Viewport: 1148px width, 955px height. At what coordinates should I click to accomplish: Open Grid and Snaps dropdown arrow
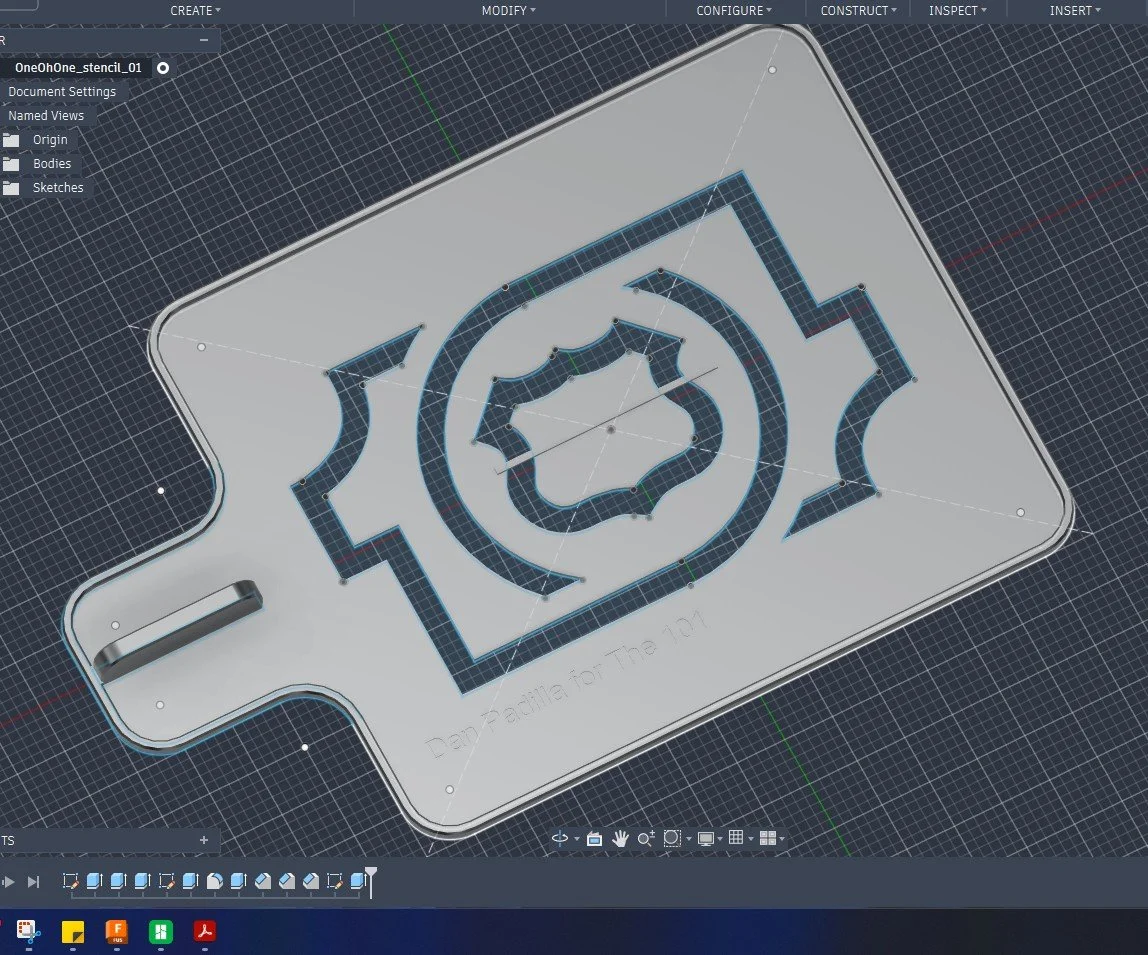pos(751,839)
